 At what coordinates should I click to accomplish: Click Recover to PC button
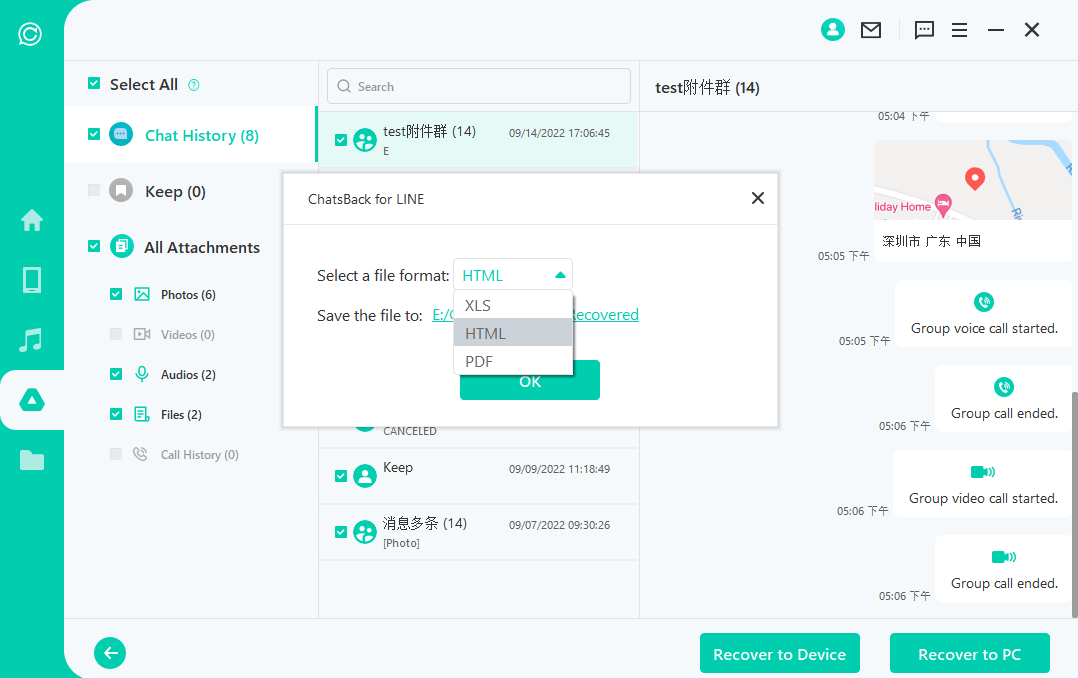(x=969, y=653)
